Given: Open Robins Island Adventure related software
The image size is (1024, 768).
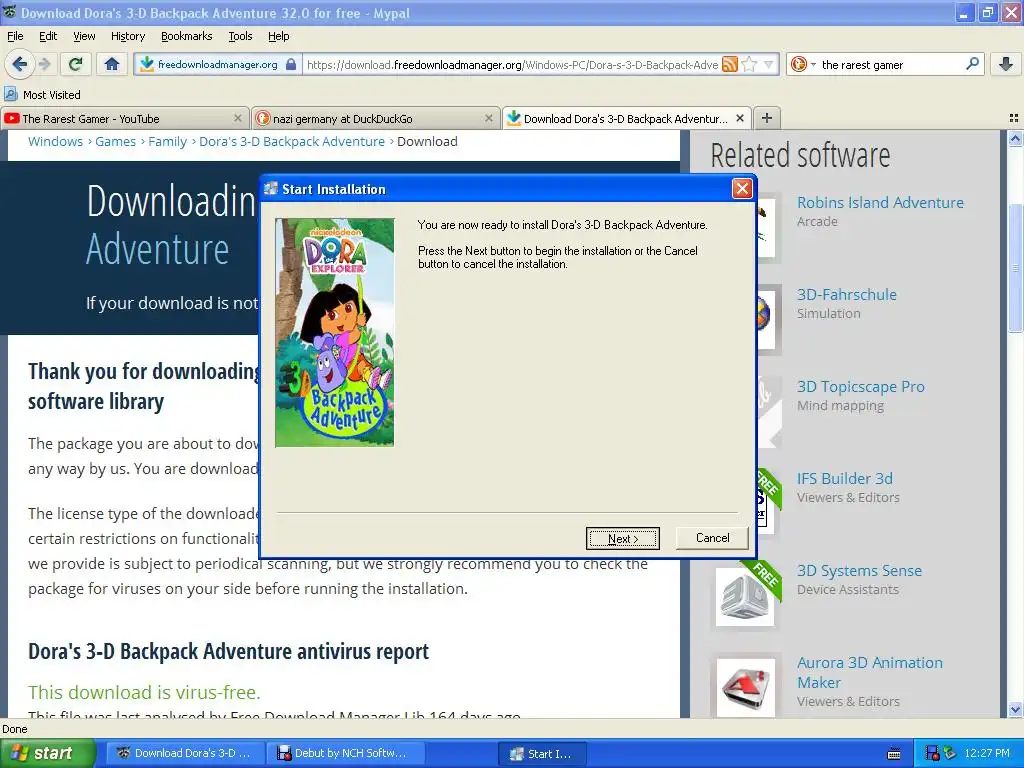Looking at the screenshot, I should click(x=880, y=202).
